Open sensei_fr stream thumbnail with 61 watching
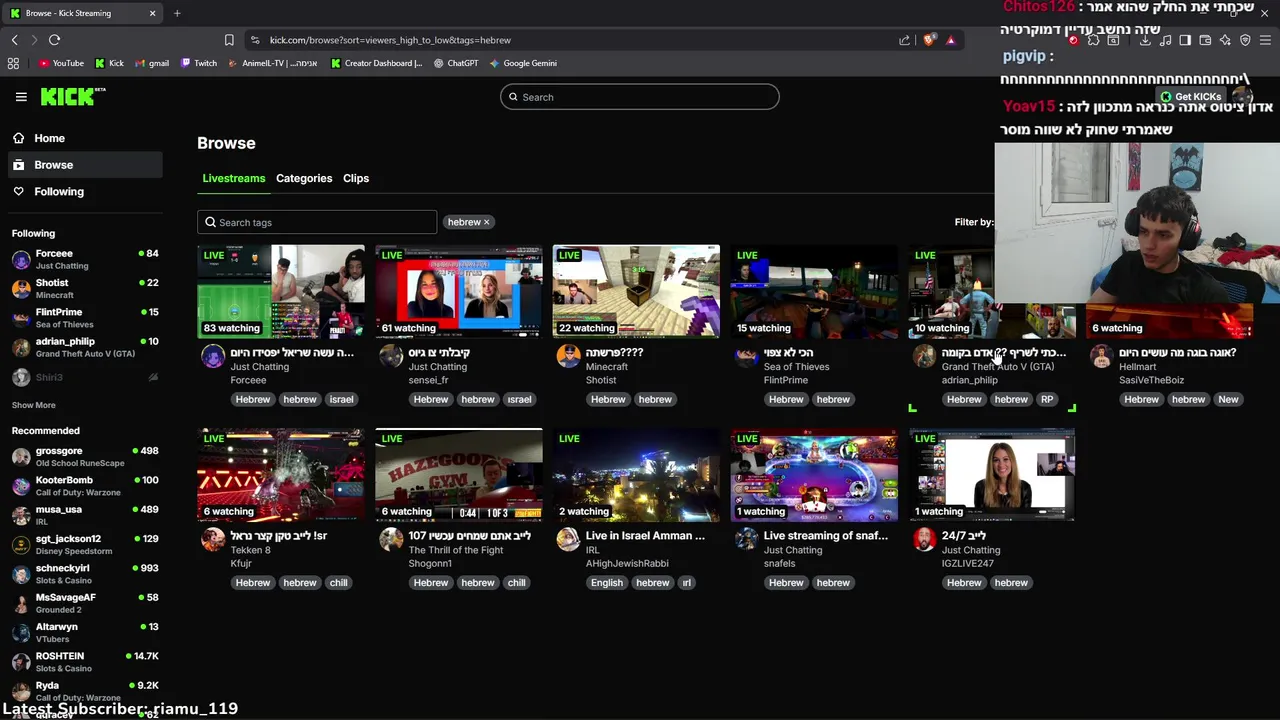1280x720 pixels. [x=459, y=291]
